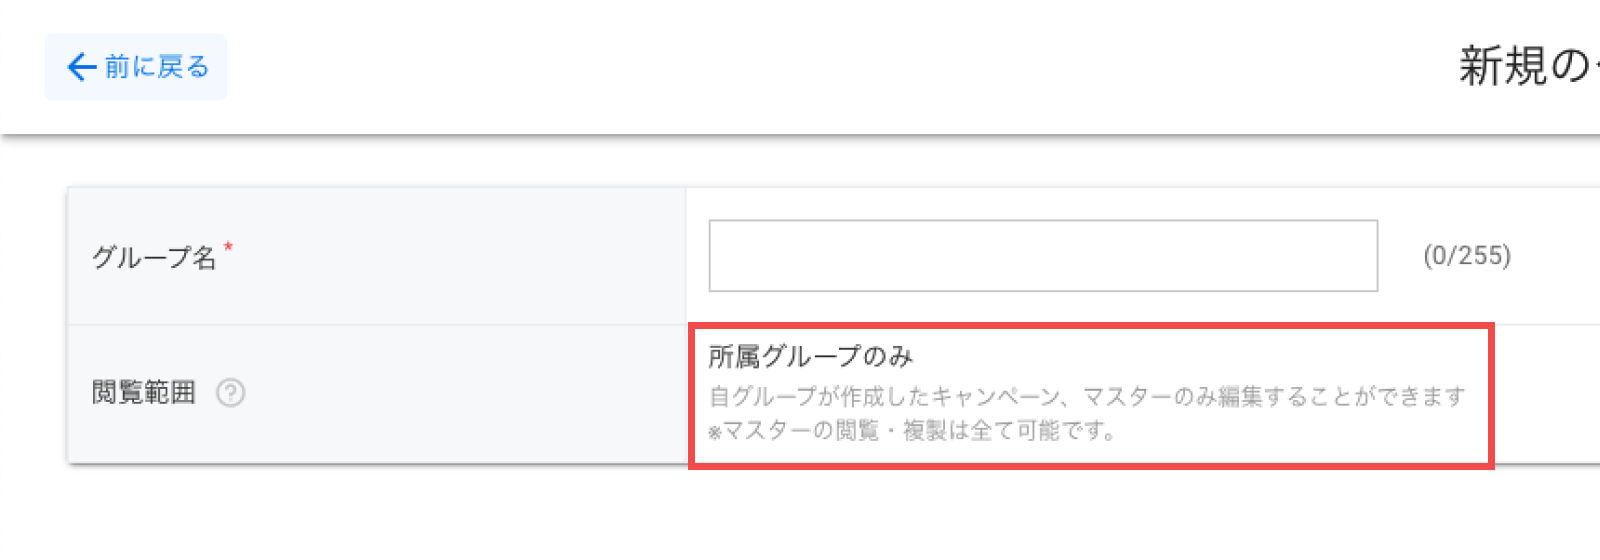The image size is (1600, 560).
Task: Click the 名 character in グループ名
Action: 205,257
